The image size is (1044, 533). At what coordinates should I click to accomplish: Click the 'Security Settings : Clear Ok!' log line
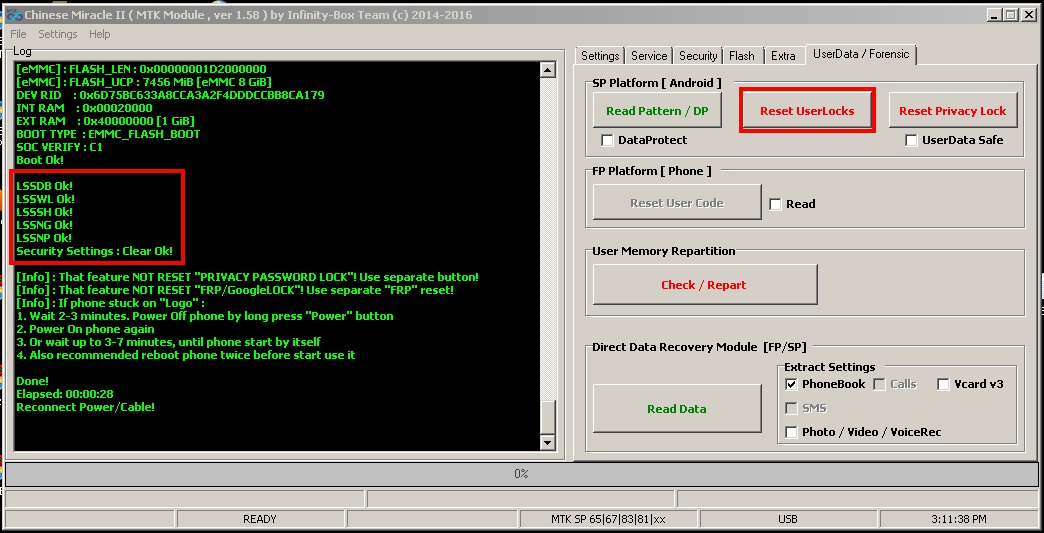pos(95,251)
